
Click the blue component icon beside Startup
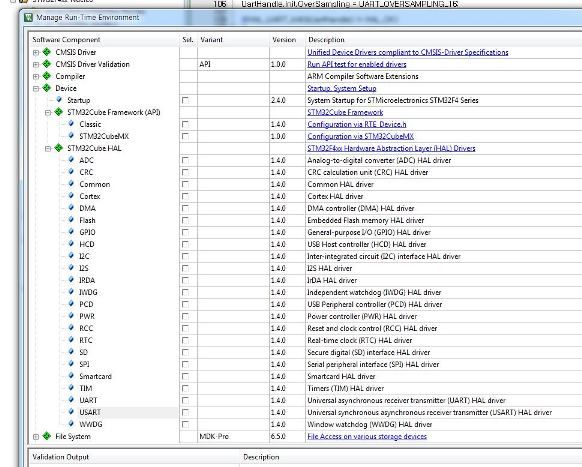click(x=59, y=99)
